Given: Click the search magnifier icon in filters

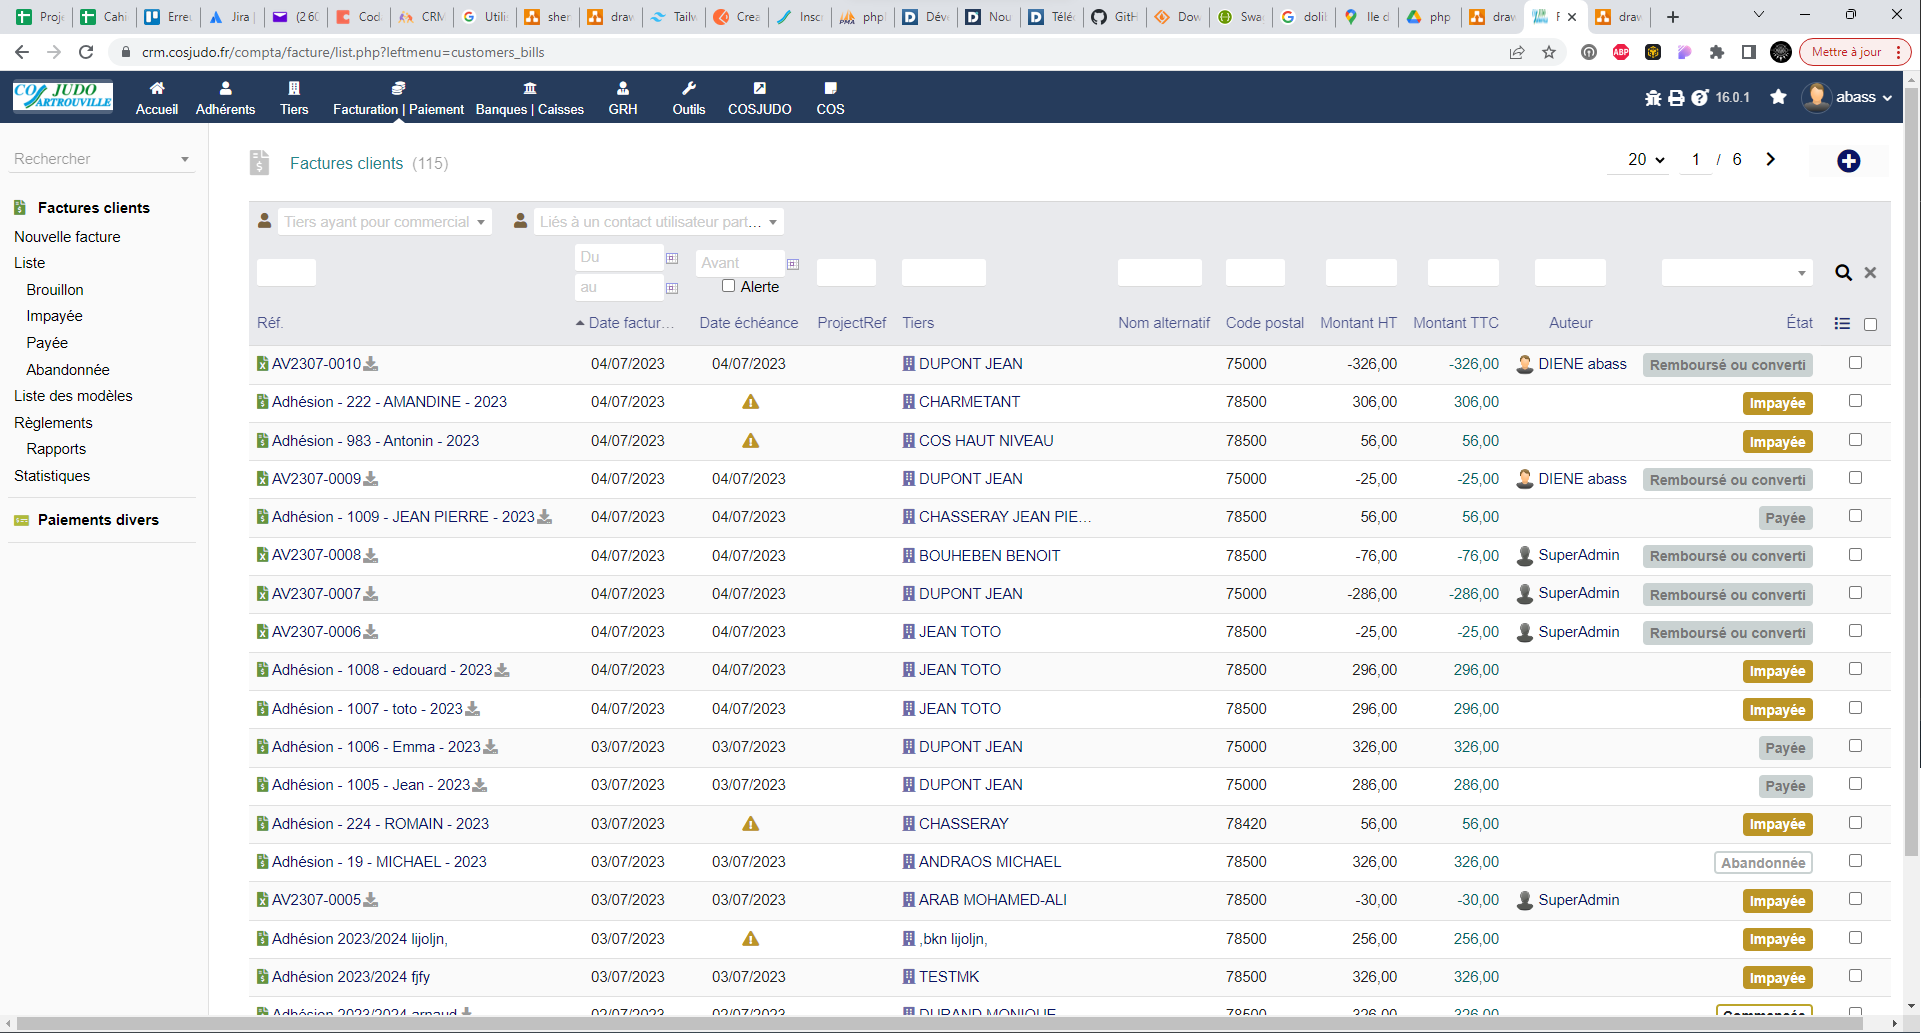Looking at the screenshot, I should (x=1843, y=273).
